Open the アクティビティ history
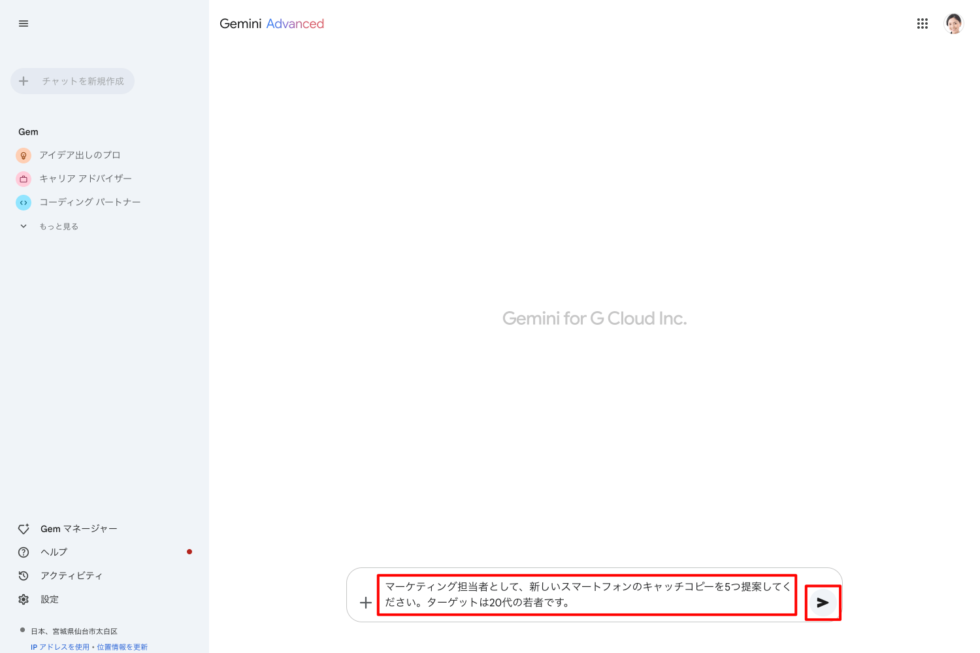Screen dimensions: 980x653 (x=71, y=576)
